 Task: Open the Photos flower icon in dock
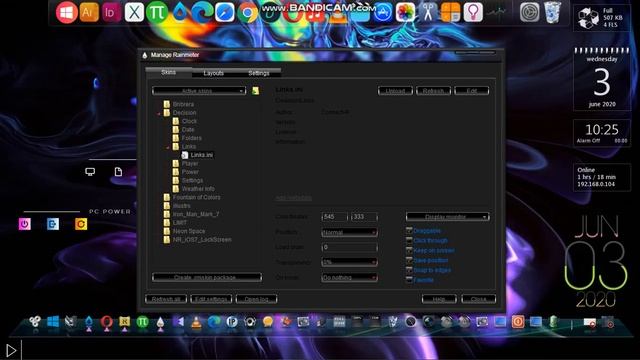(405, 13)
